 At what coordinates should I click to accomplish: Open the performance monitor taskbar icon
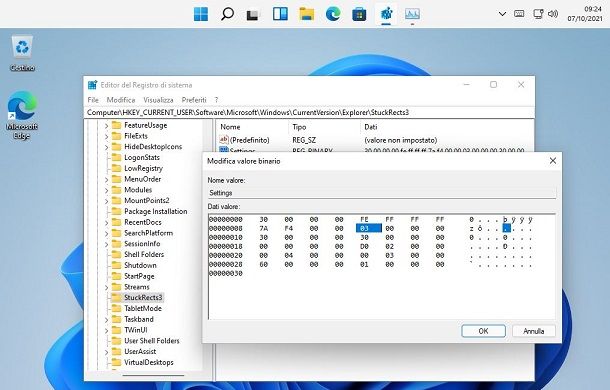[x=412, y=14]
